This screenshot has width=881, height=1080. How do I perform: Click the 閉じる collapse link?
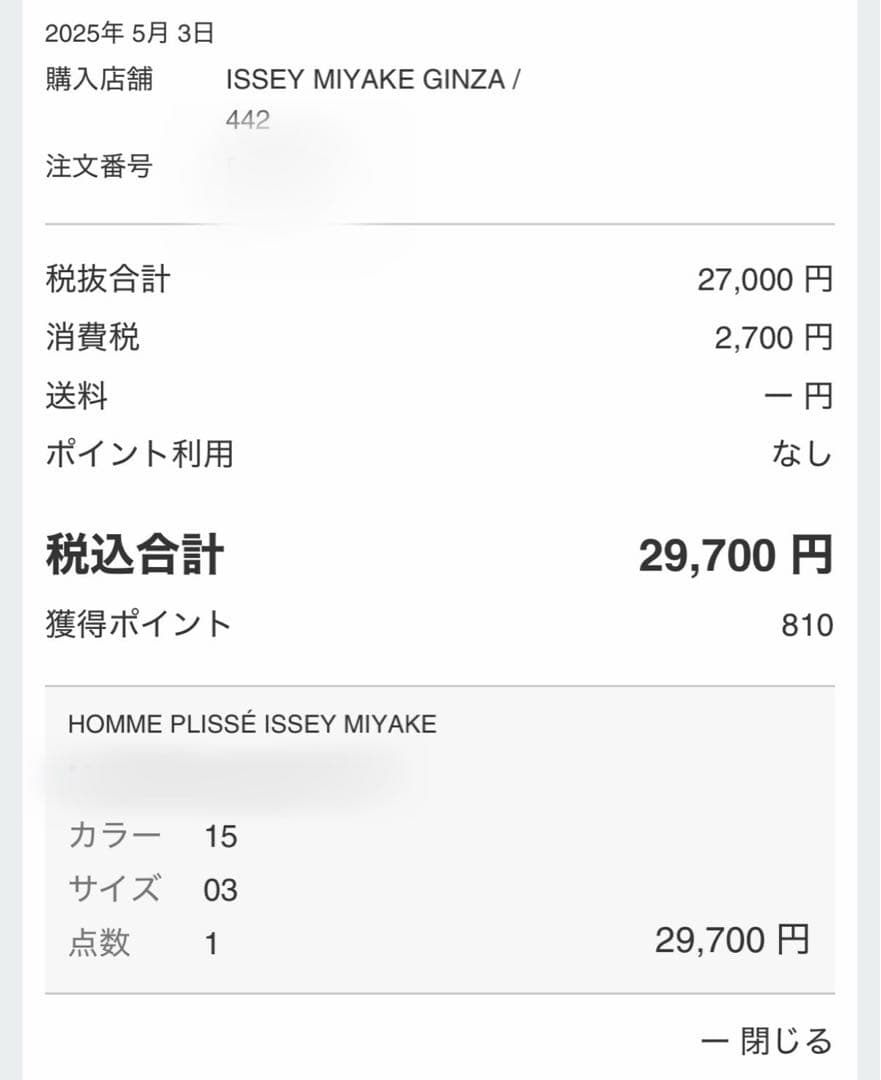785,1041
